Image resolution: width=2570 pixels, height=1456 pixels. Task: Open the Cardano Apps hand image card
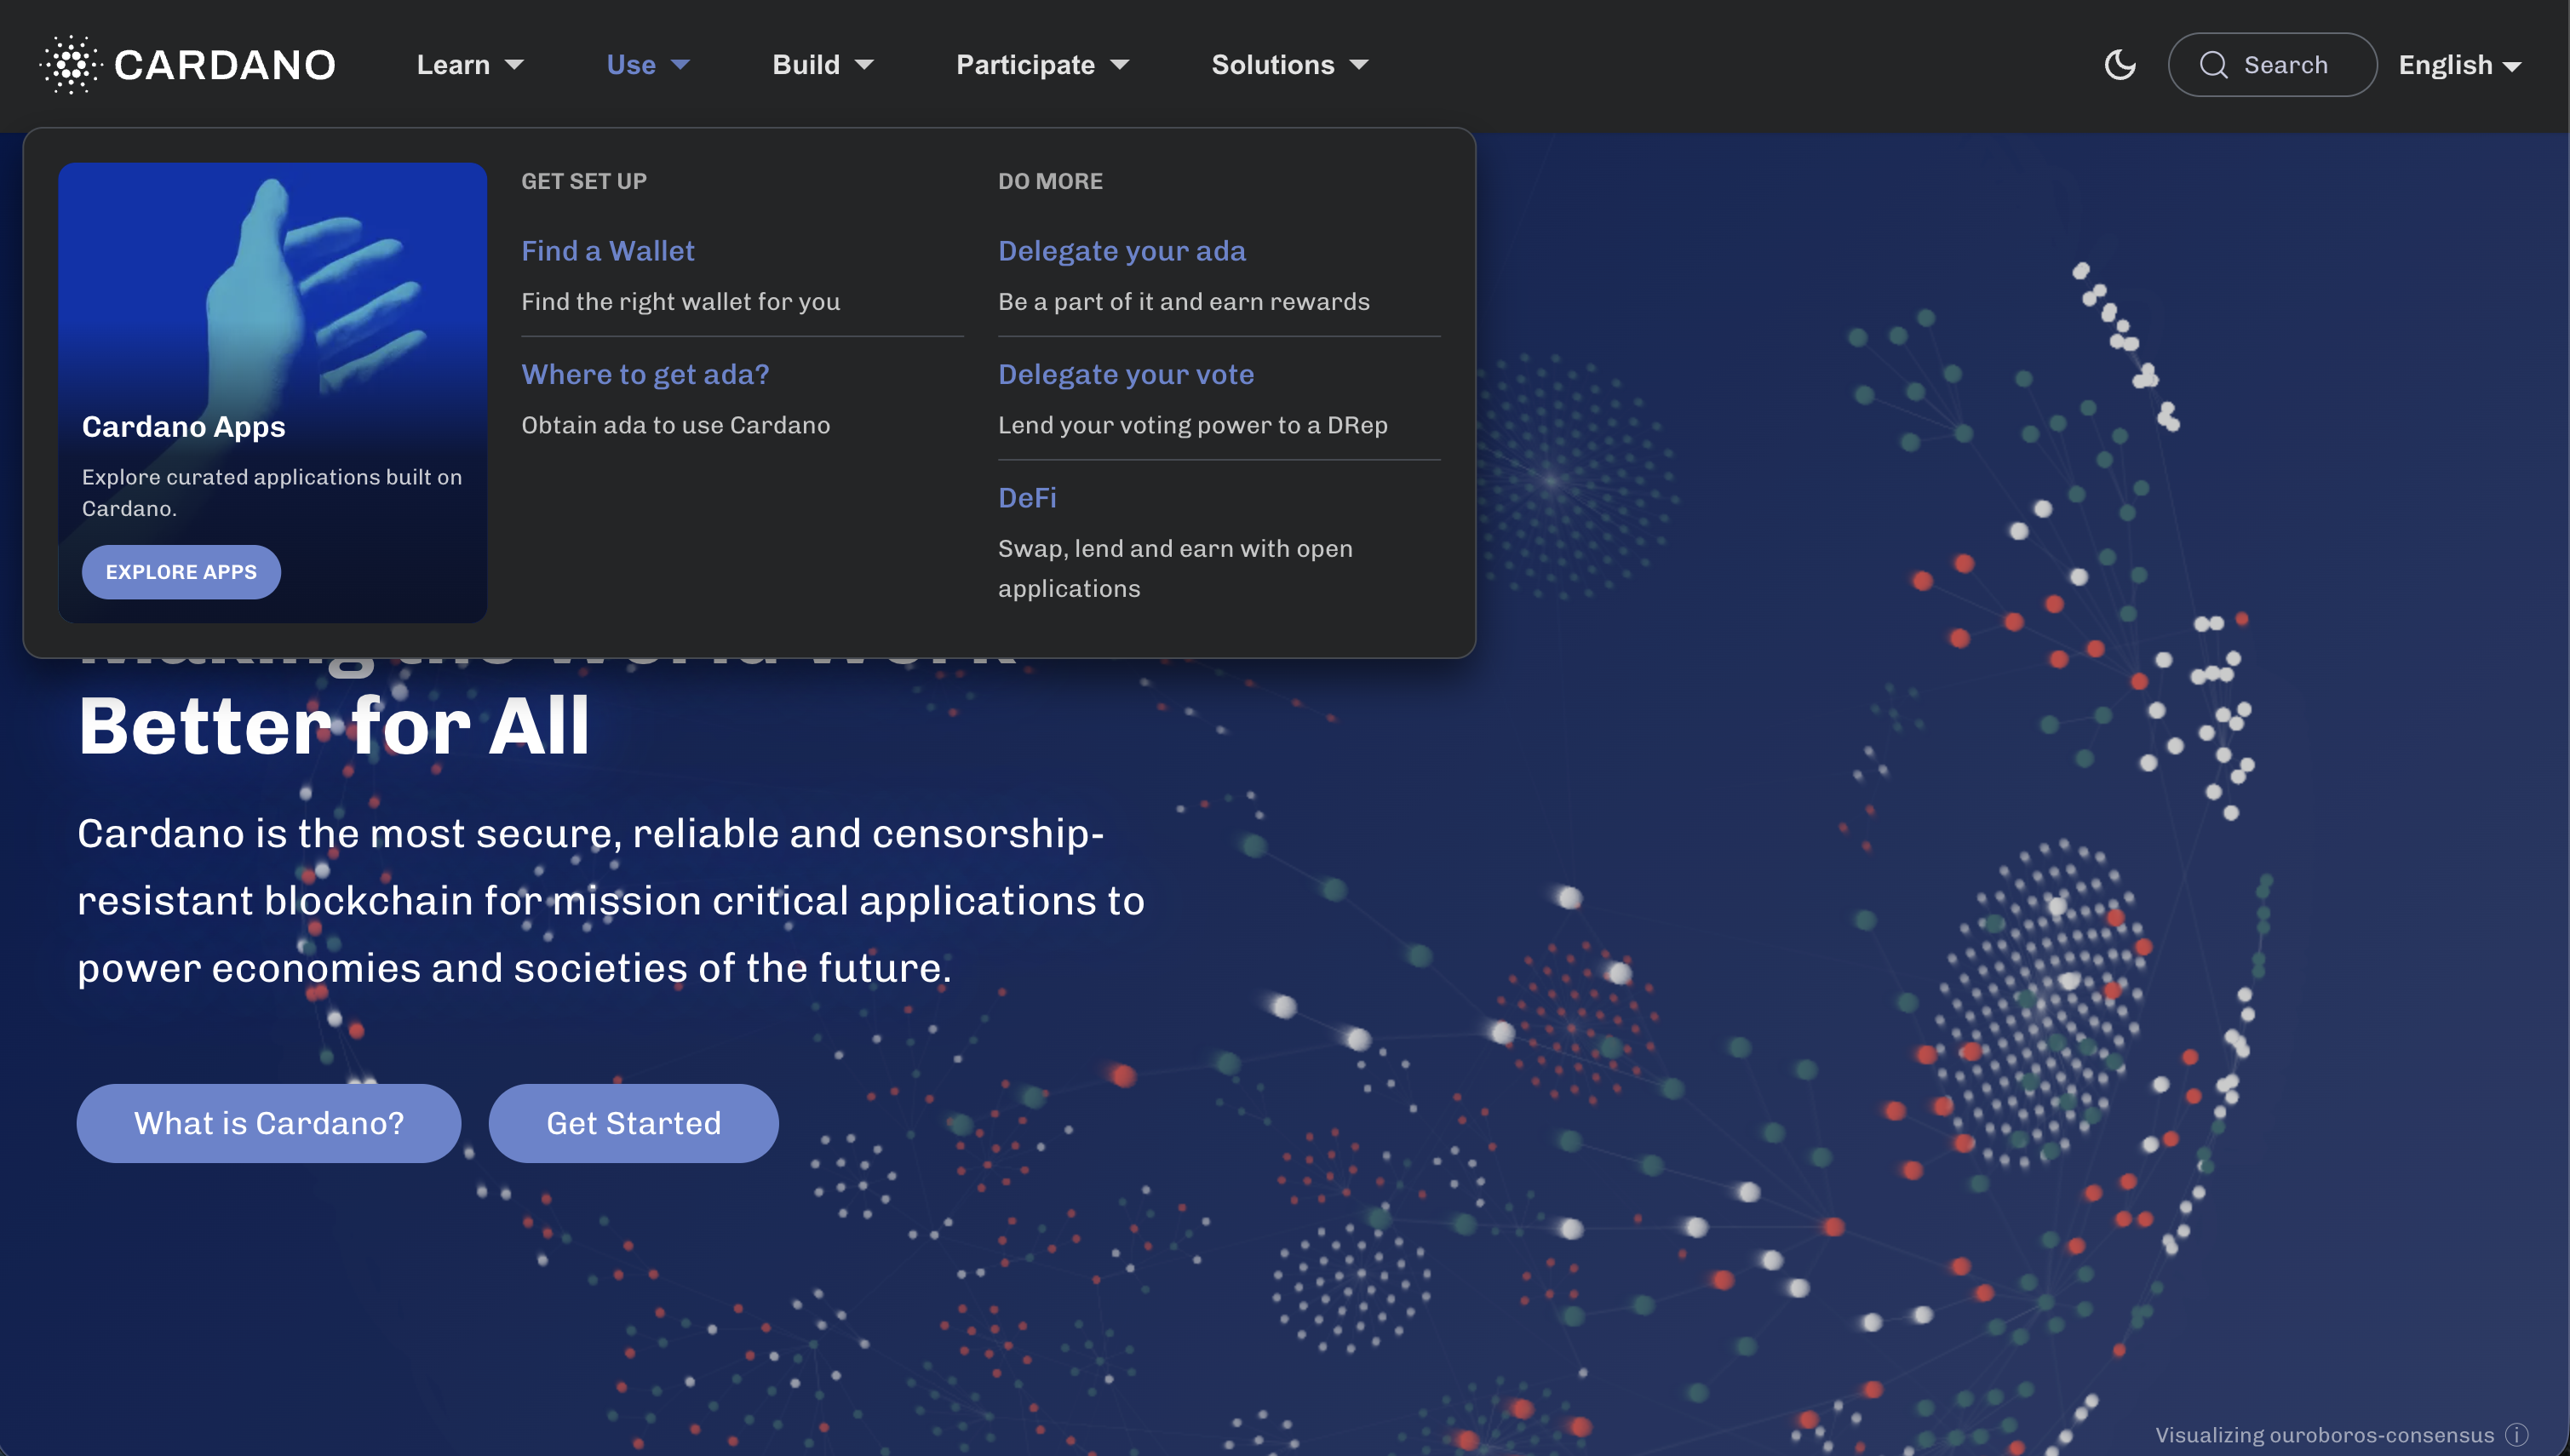(273, 393)
